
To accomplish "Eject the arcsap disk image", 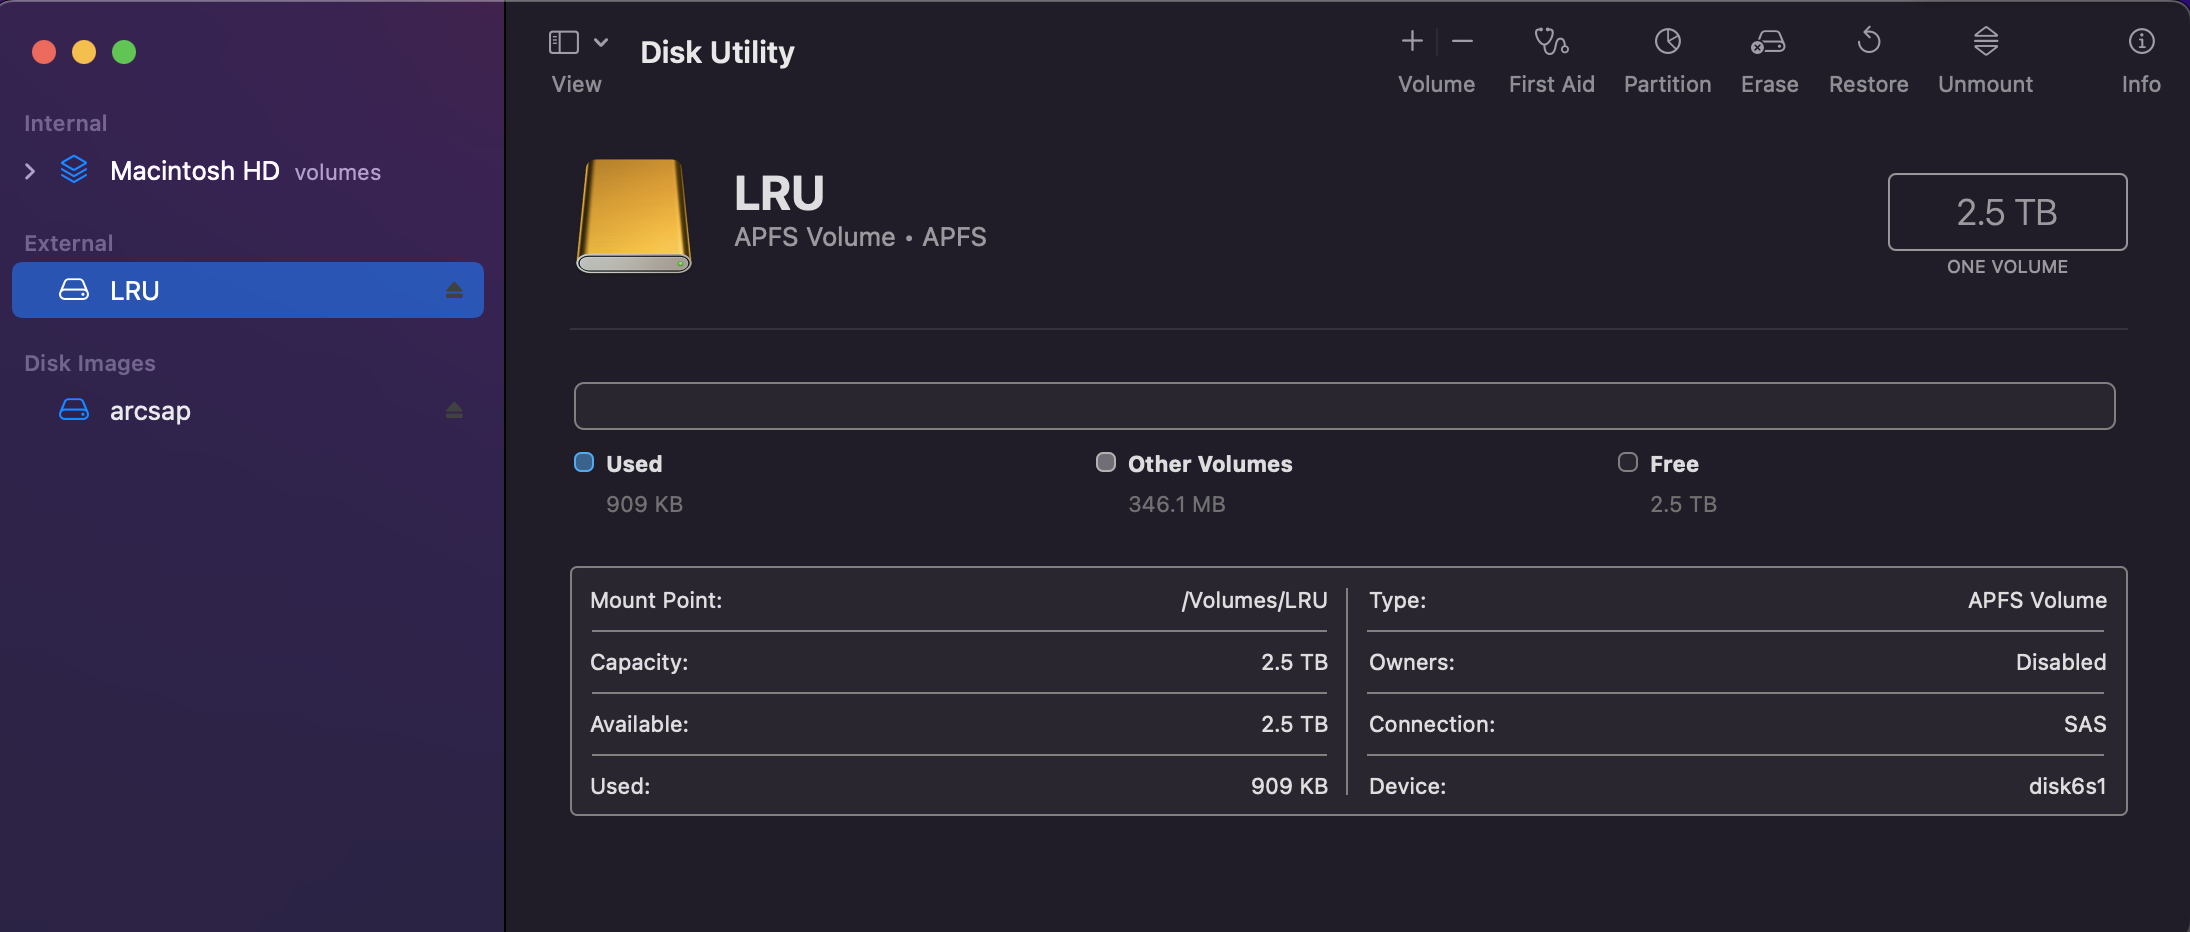I will (x=454, y=410).
